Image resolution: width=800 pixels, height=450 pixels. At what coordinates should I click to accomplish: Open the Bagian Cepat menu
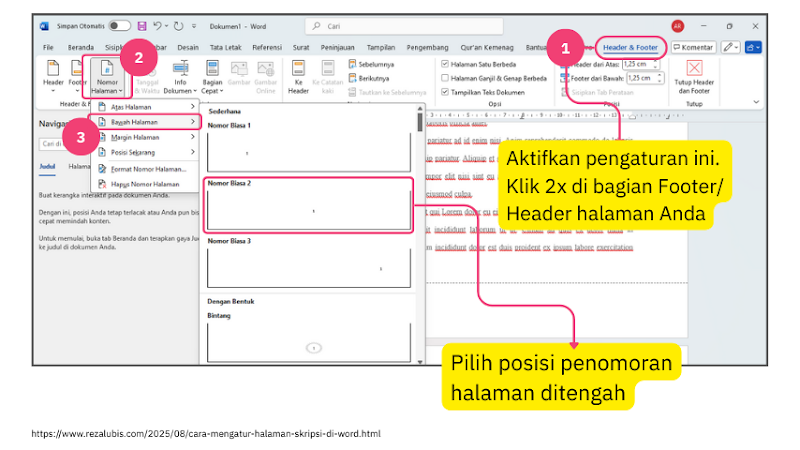pyautogui.click(x=212, y=78)
